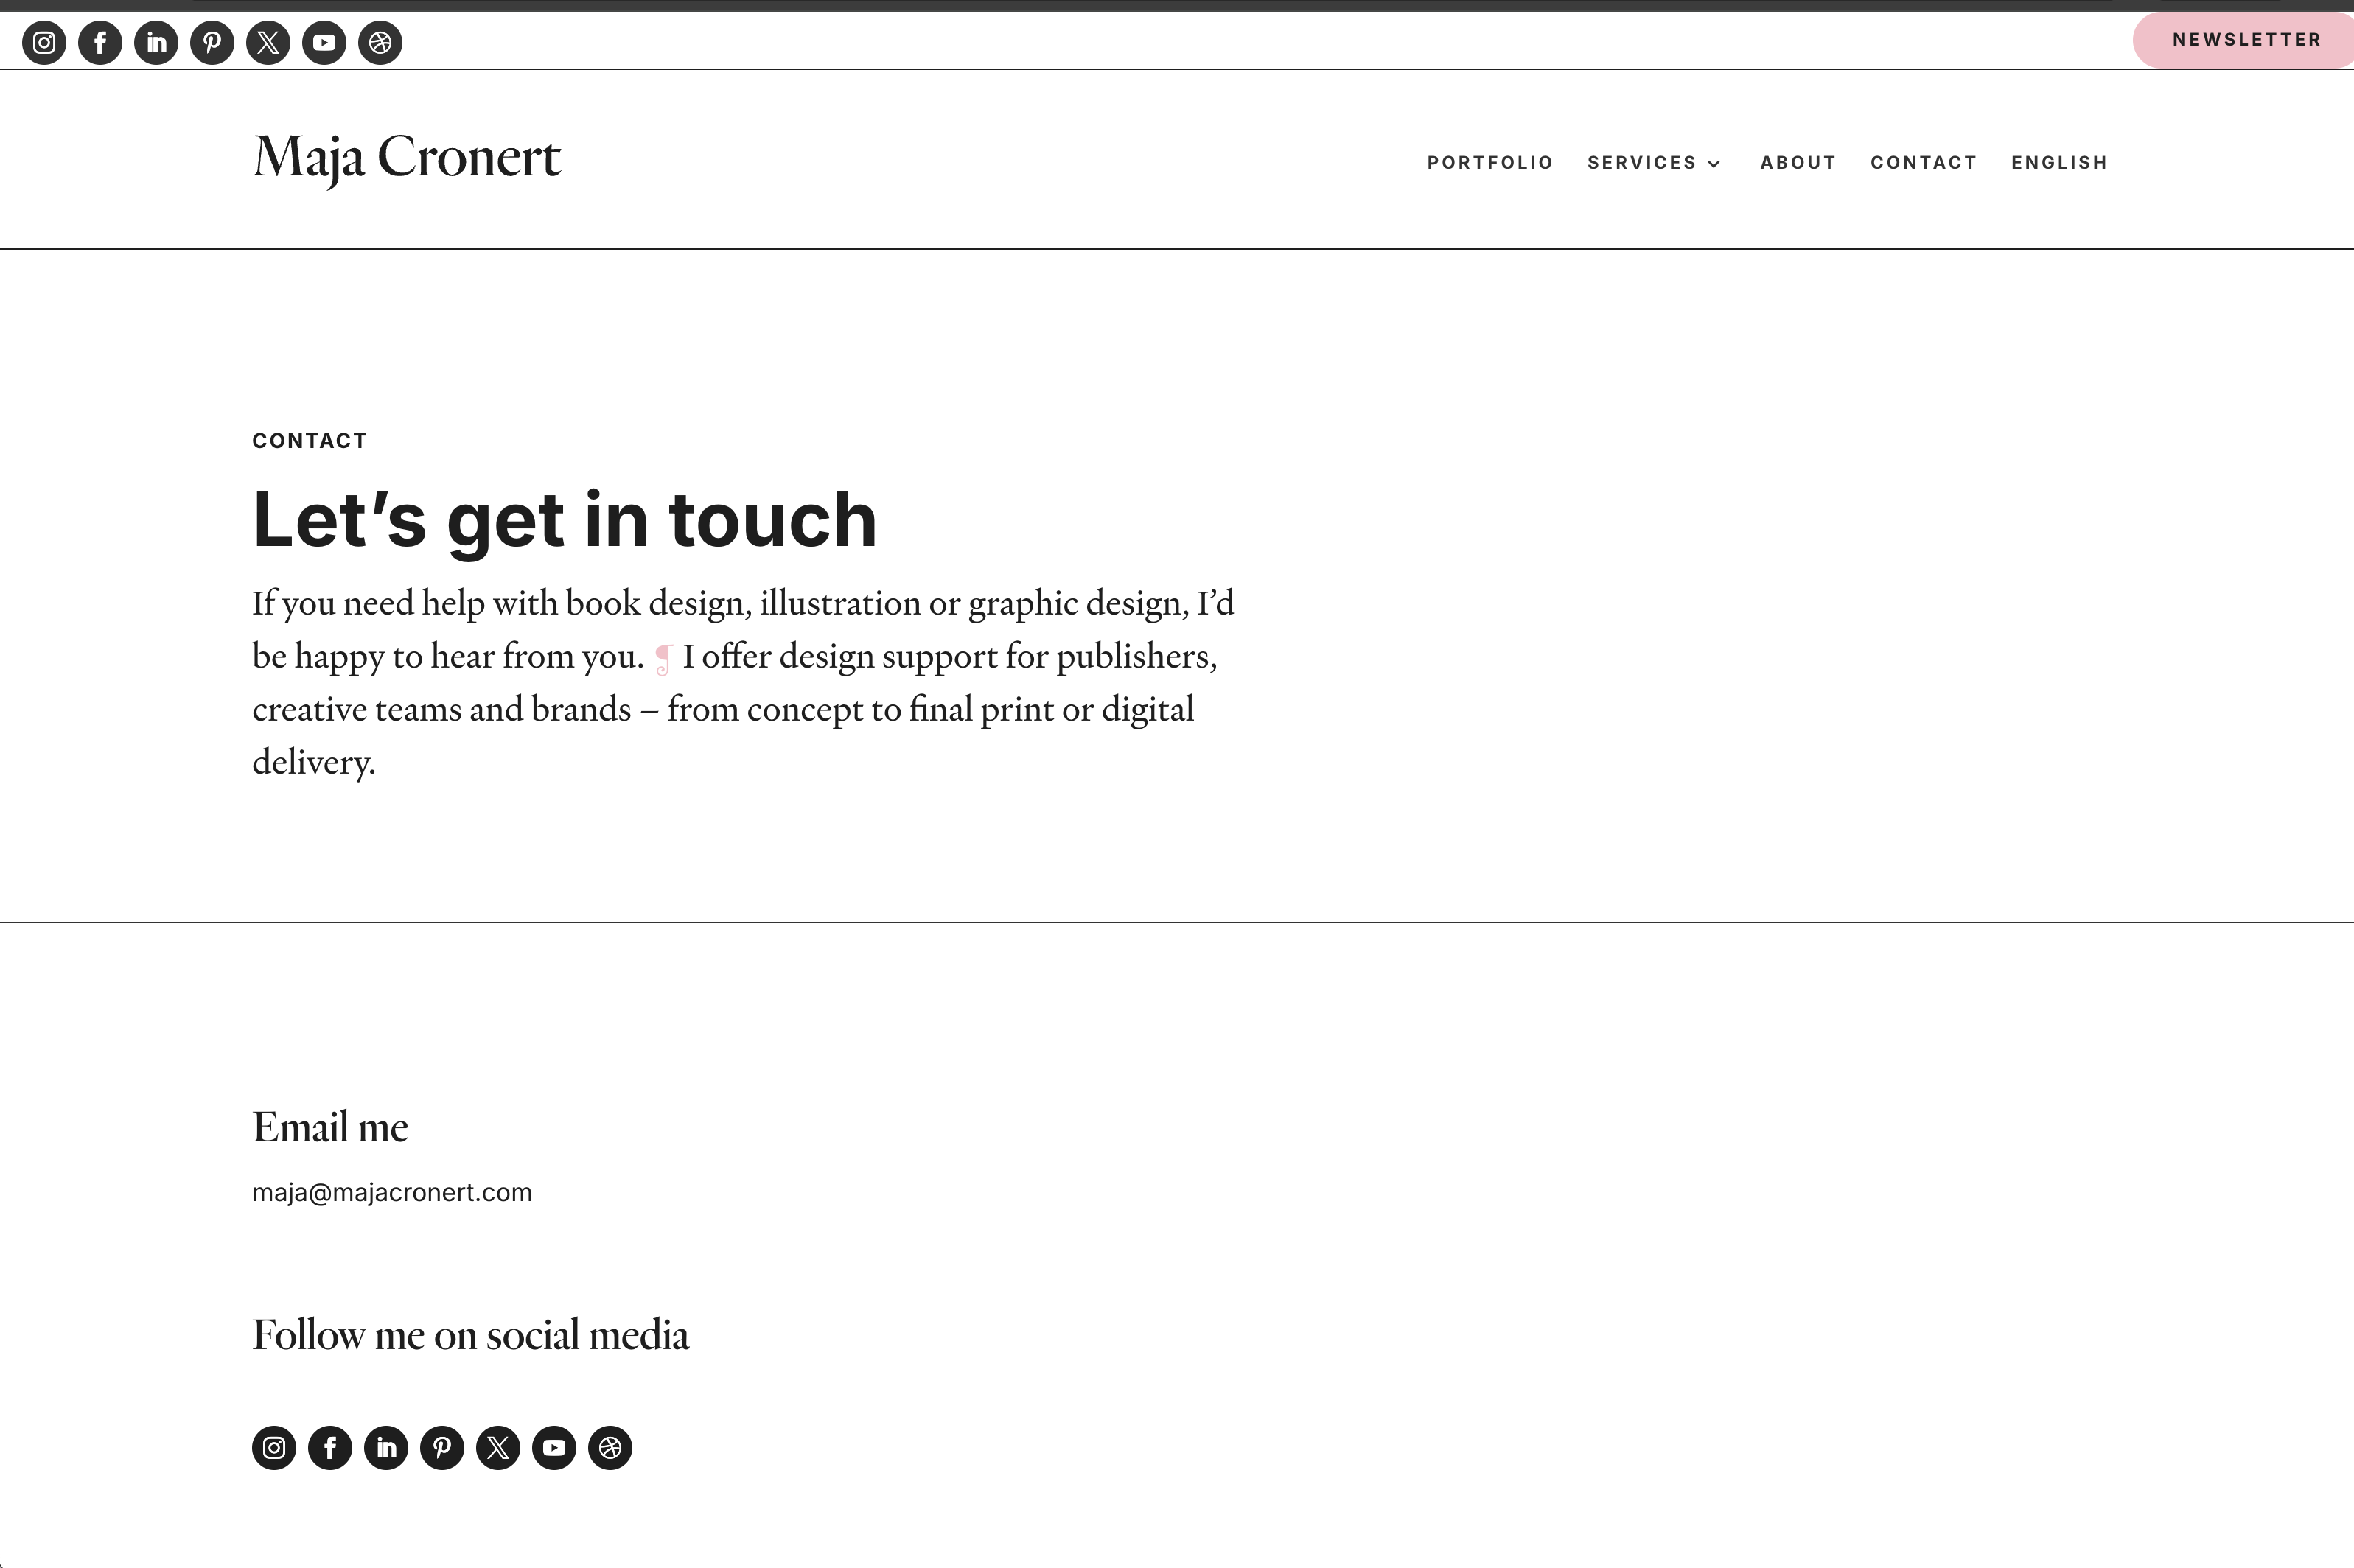Open Dribbble icon under Follow me section
2354x1568 pixels.
pos(610,1448)
